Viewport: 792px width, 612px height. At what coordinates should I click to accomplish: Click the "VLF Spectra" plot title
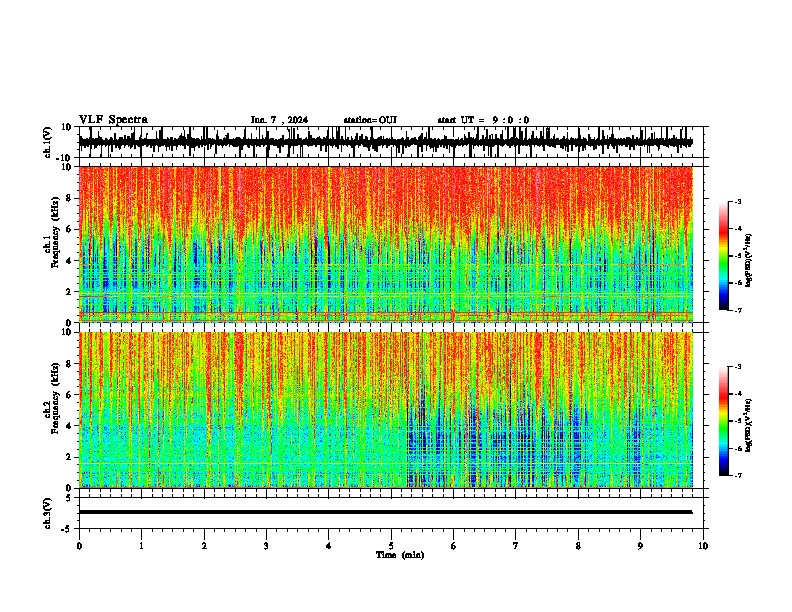point(113,120)
